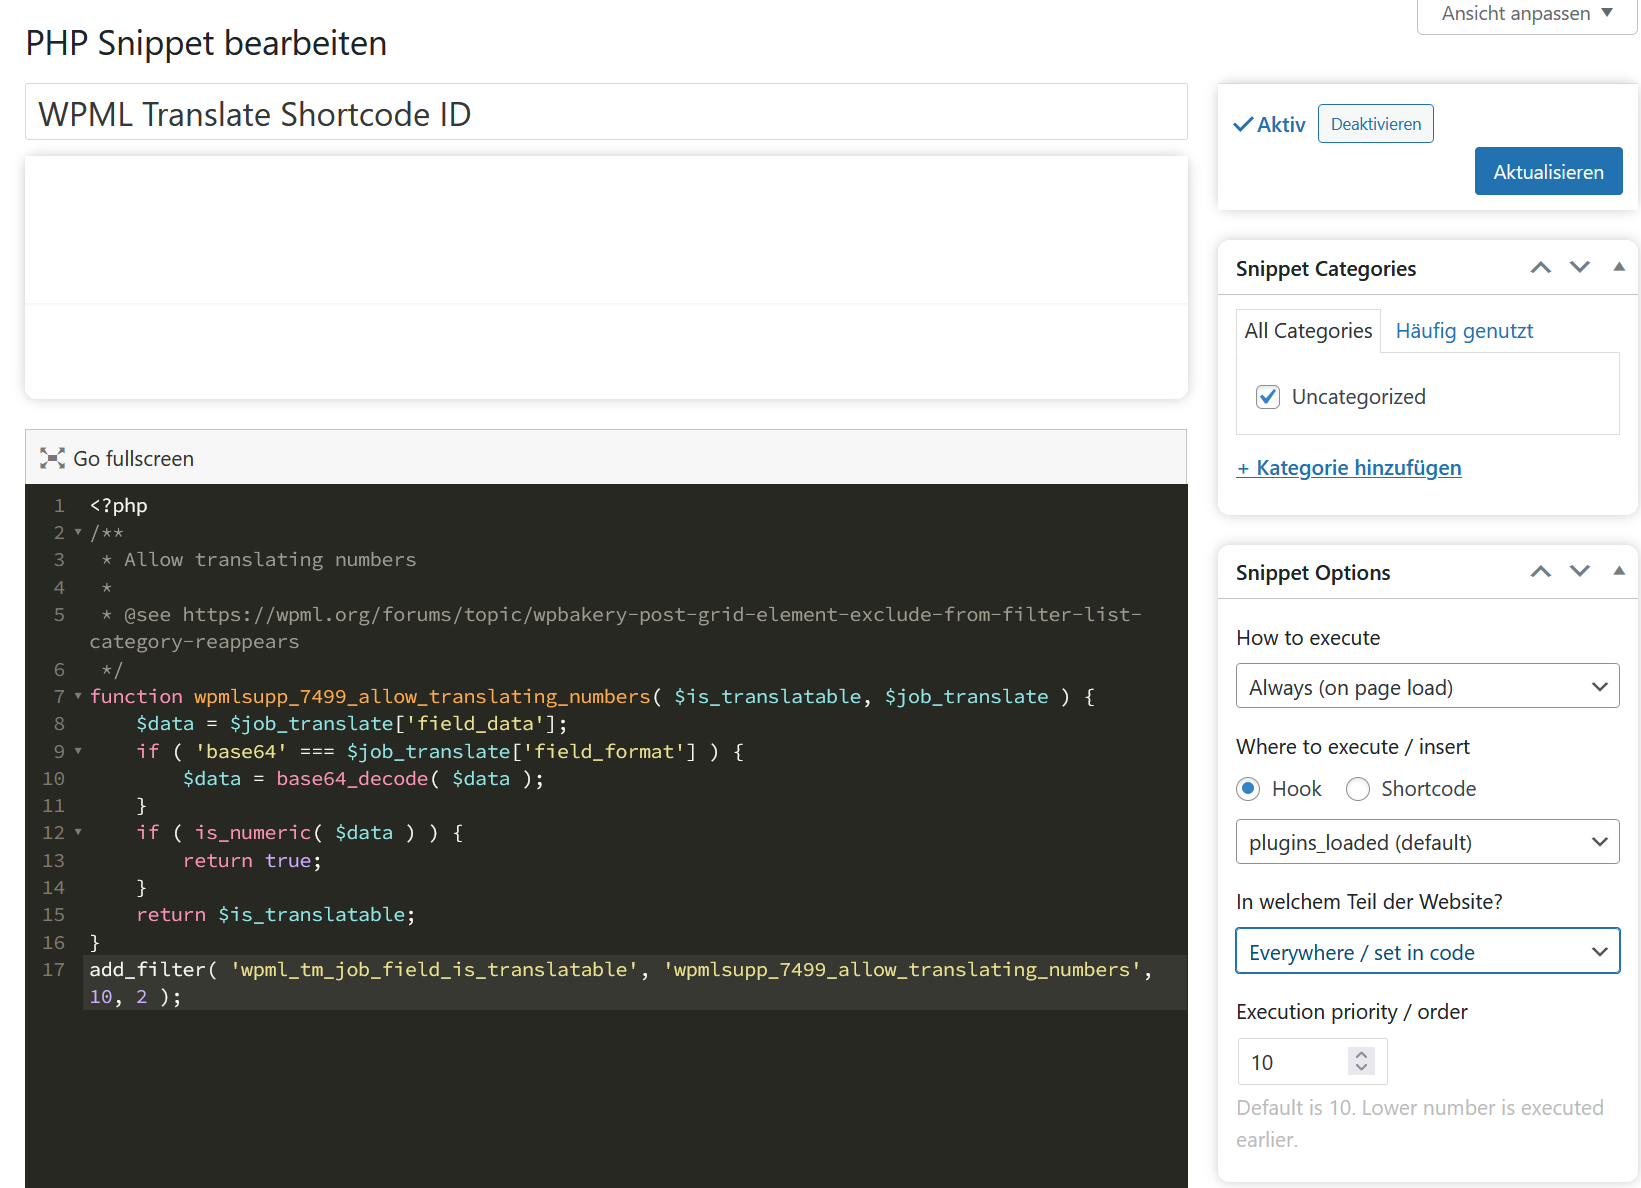Click the Snippet Categories heading
Viewport: 1641px width, 1188px height.
click(x=1325, y=268)
